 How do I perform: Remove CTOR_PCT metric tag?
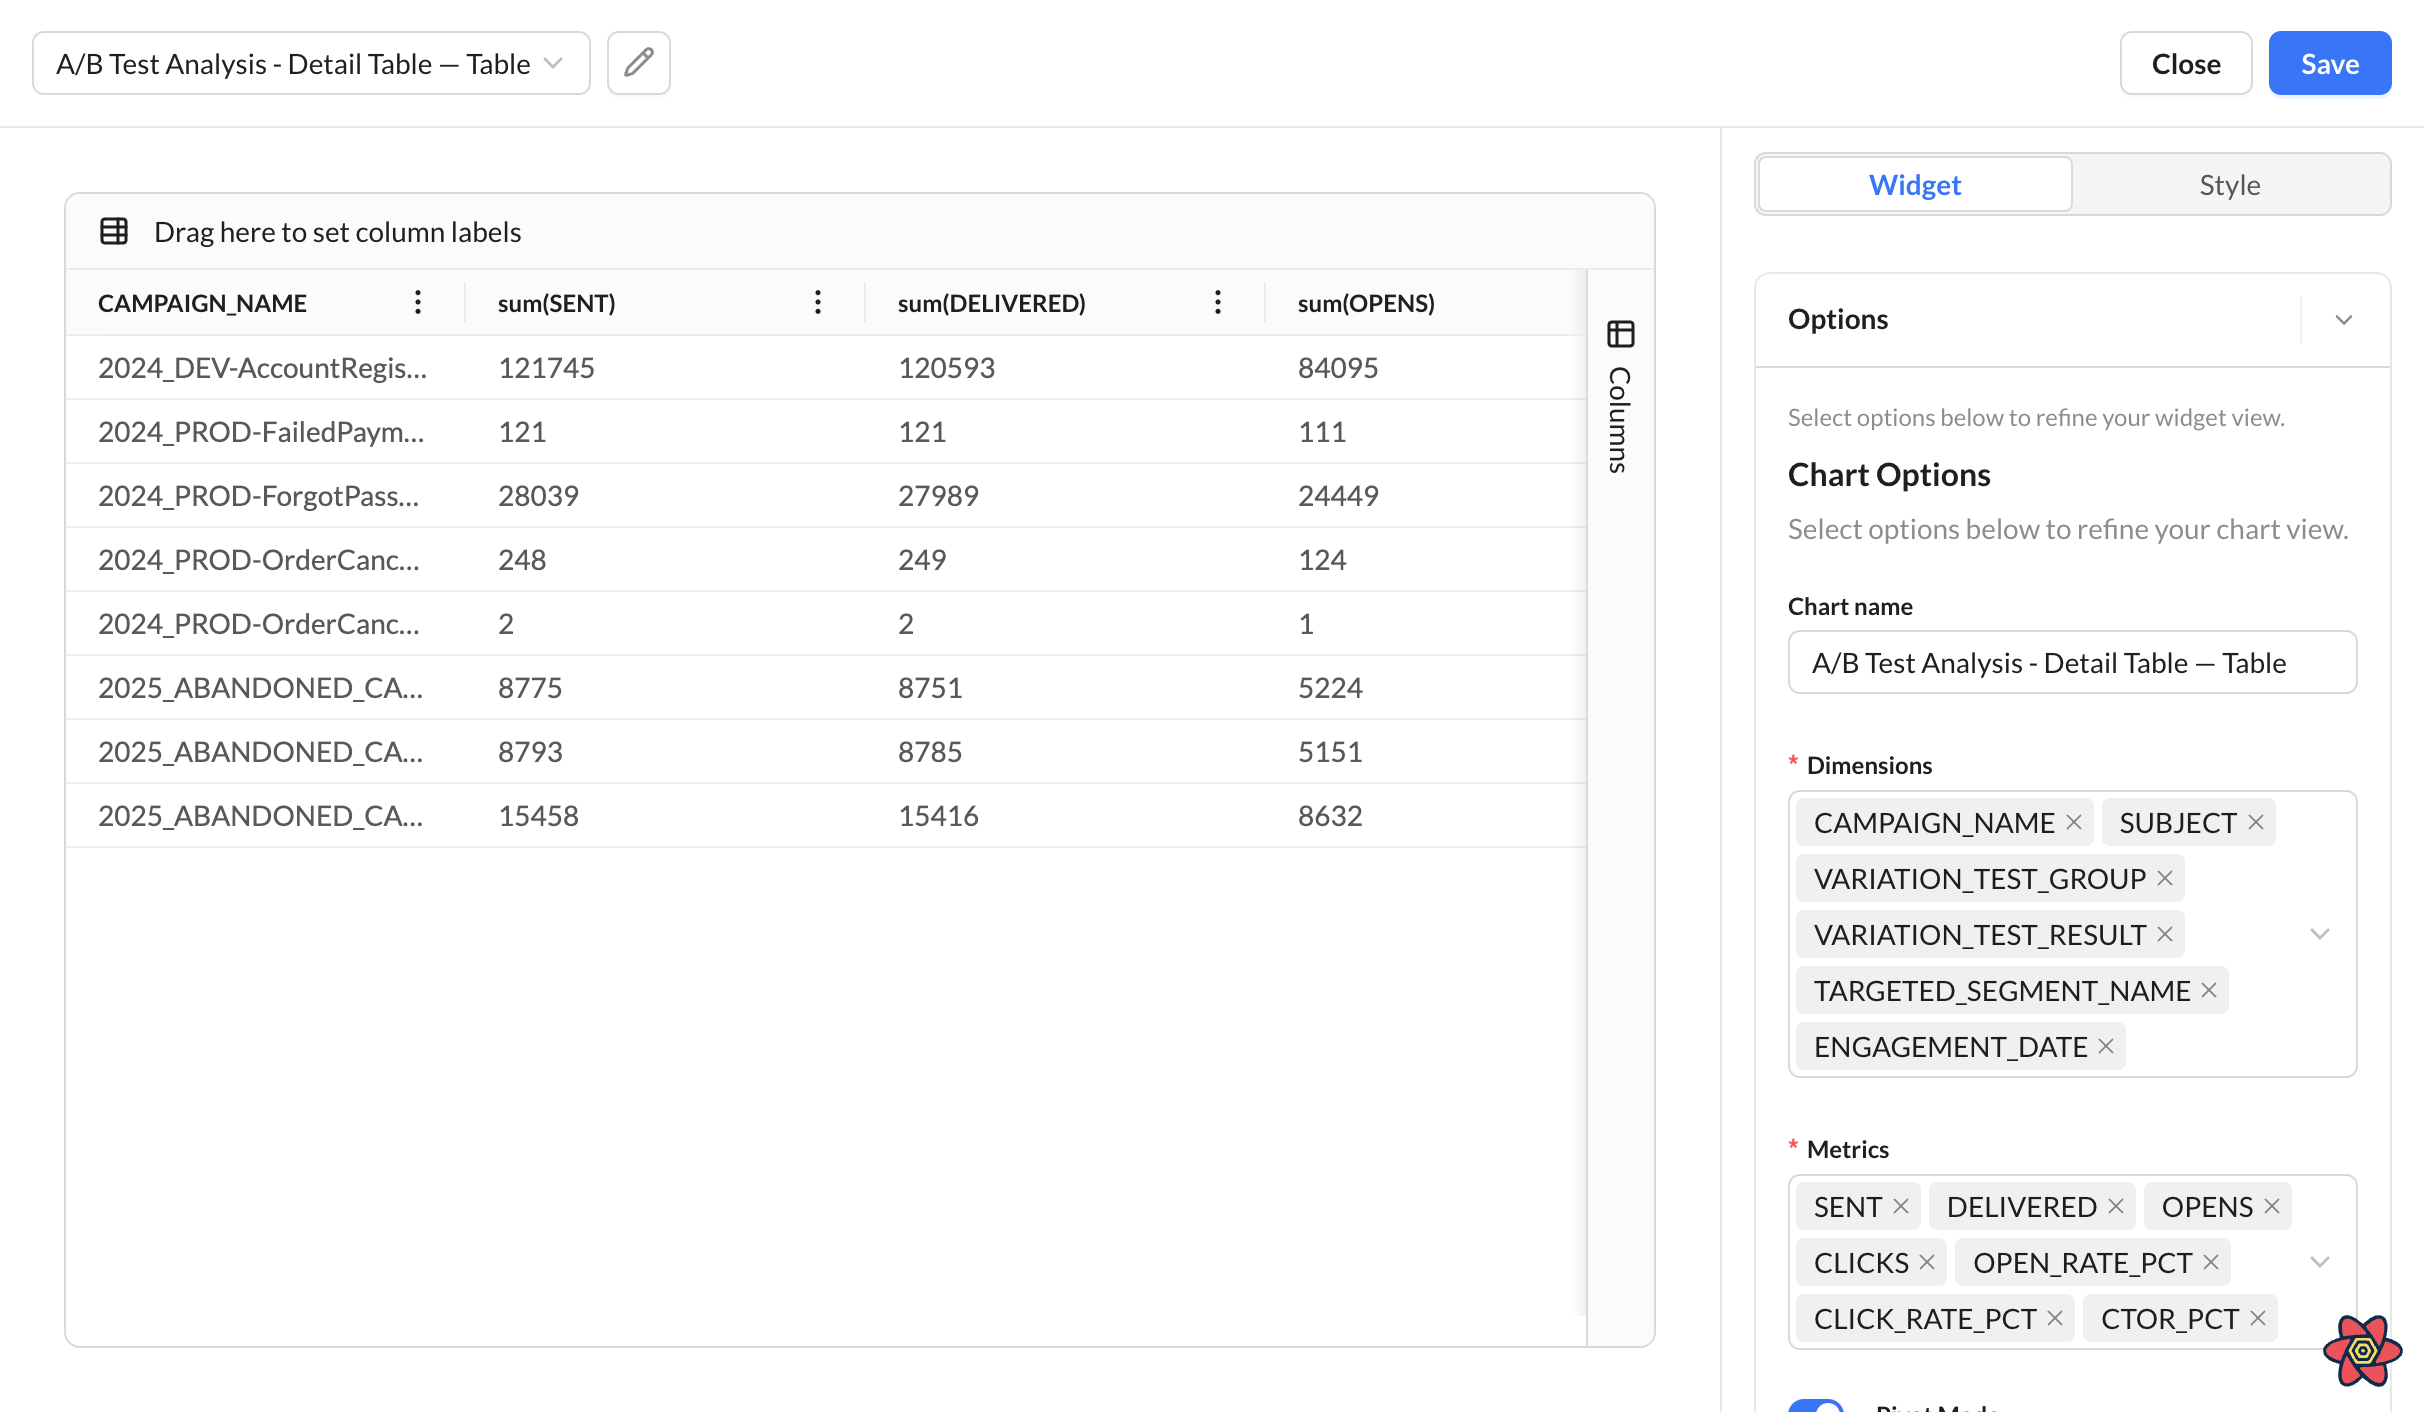pyautogui.click(x=2258, y=1318)
